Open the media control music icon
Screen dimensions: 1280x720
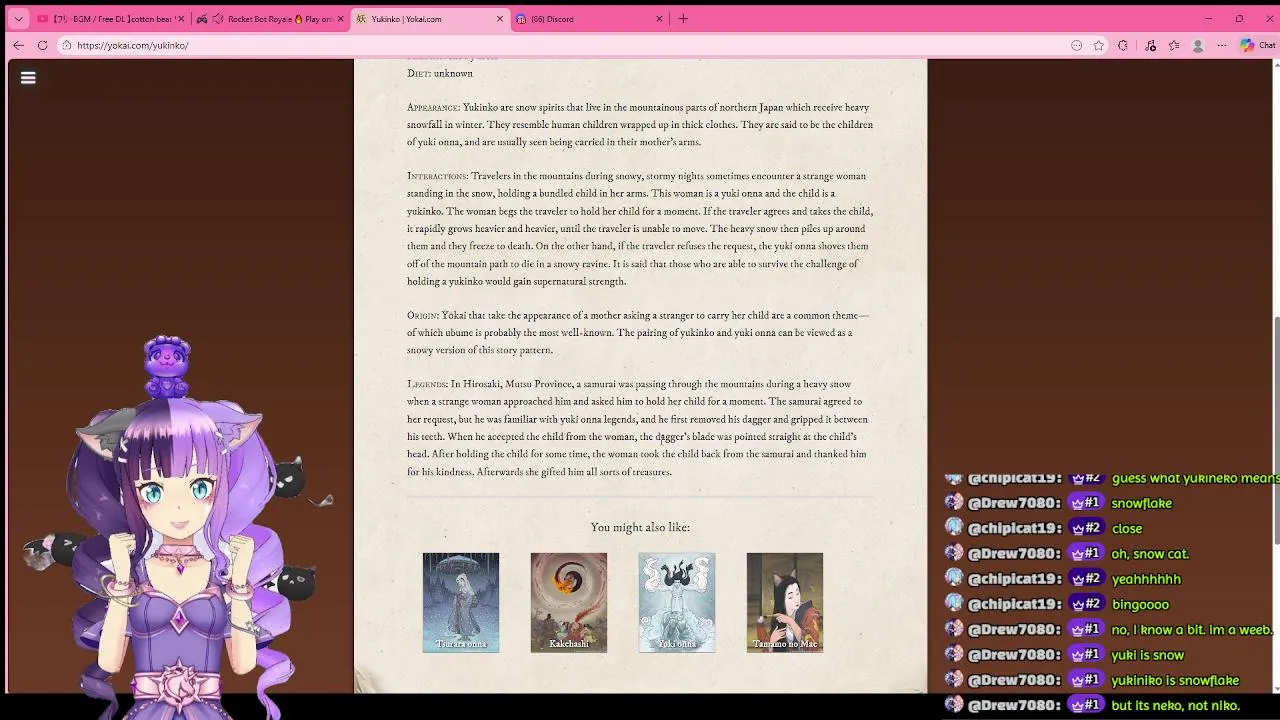pos(1150,45)
